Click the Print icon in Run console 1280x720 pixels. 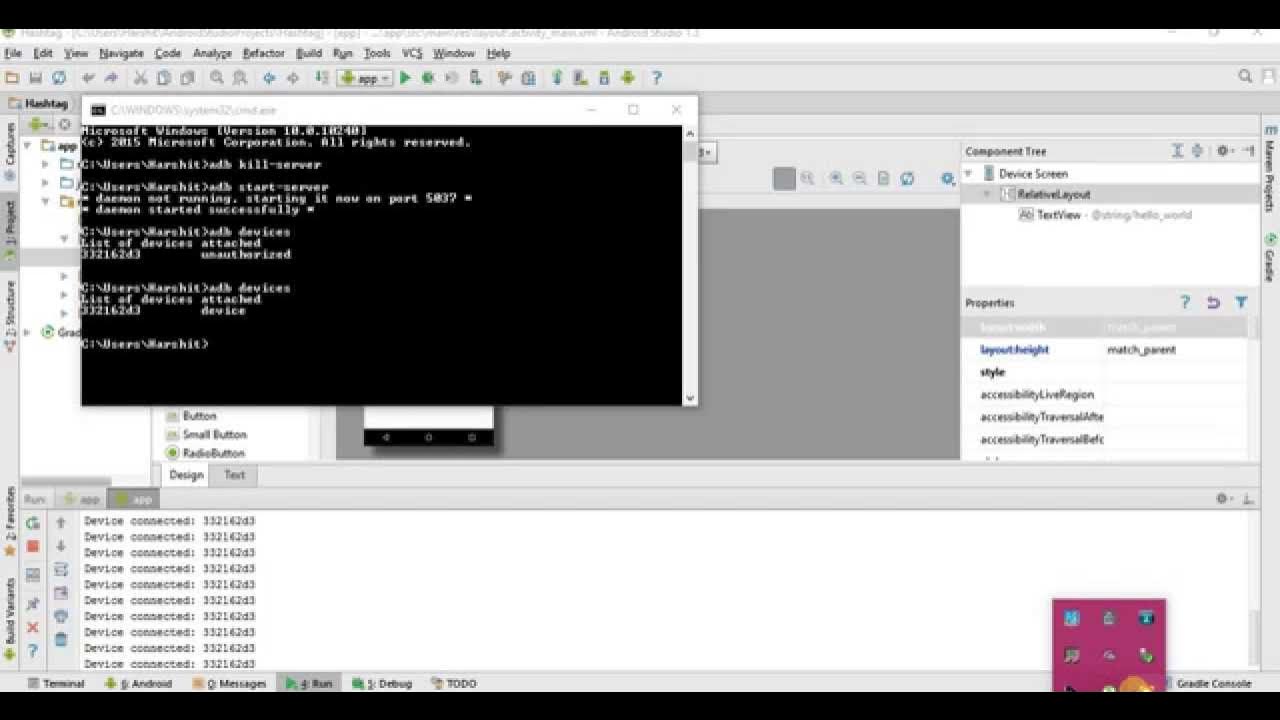click(x=61, y=616)
